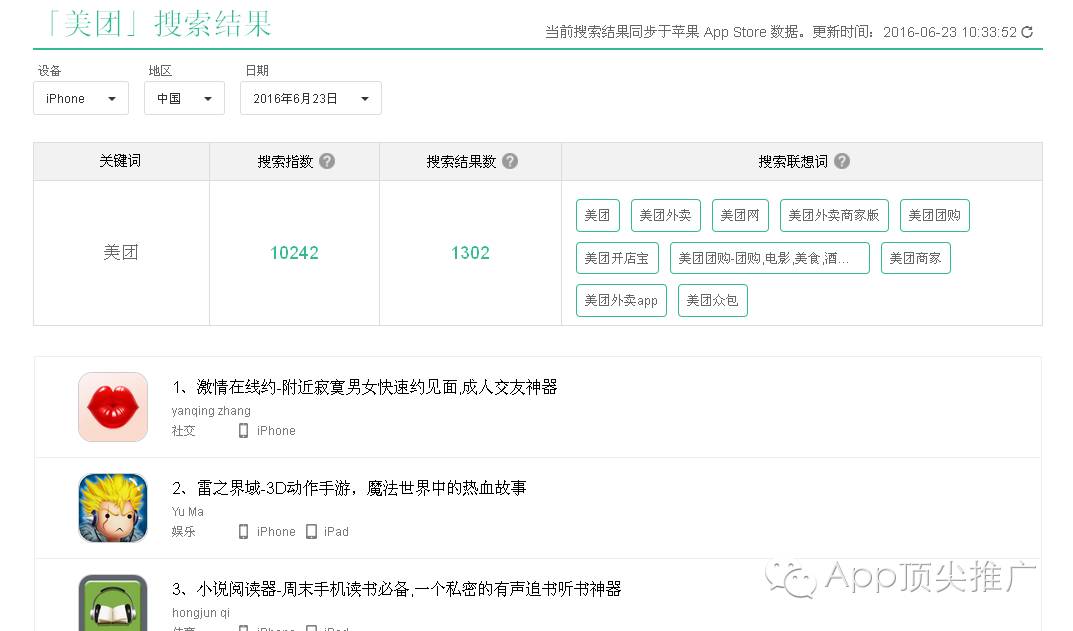Click the 搜索指数 column header text
The height and width of the screenshot is (631, 1073).
[285, 162]
